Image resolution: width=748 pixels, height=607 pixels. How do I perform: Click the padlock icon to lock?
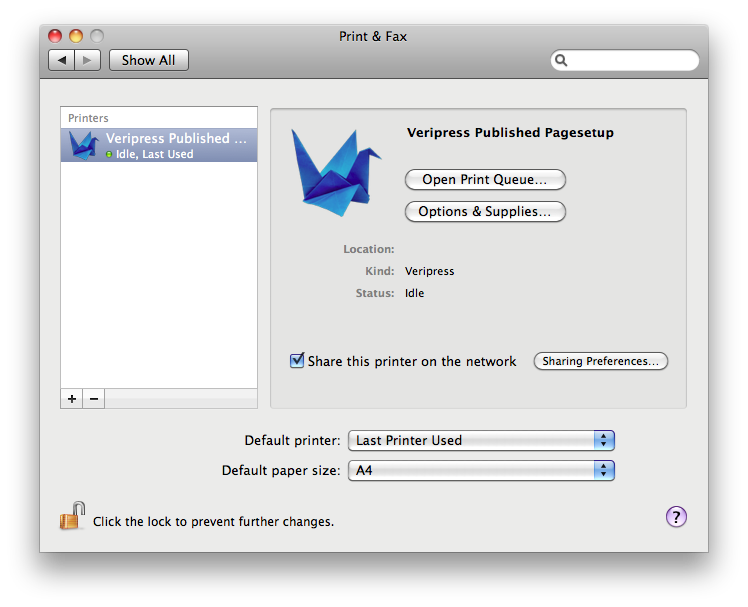pos(73,516)
